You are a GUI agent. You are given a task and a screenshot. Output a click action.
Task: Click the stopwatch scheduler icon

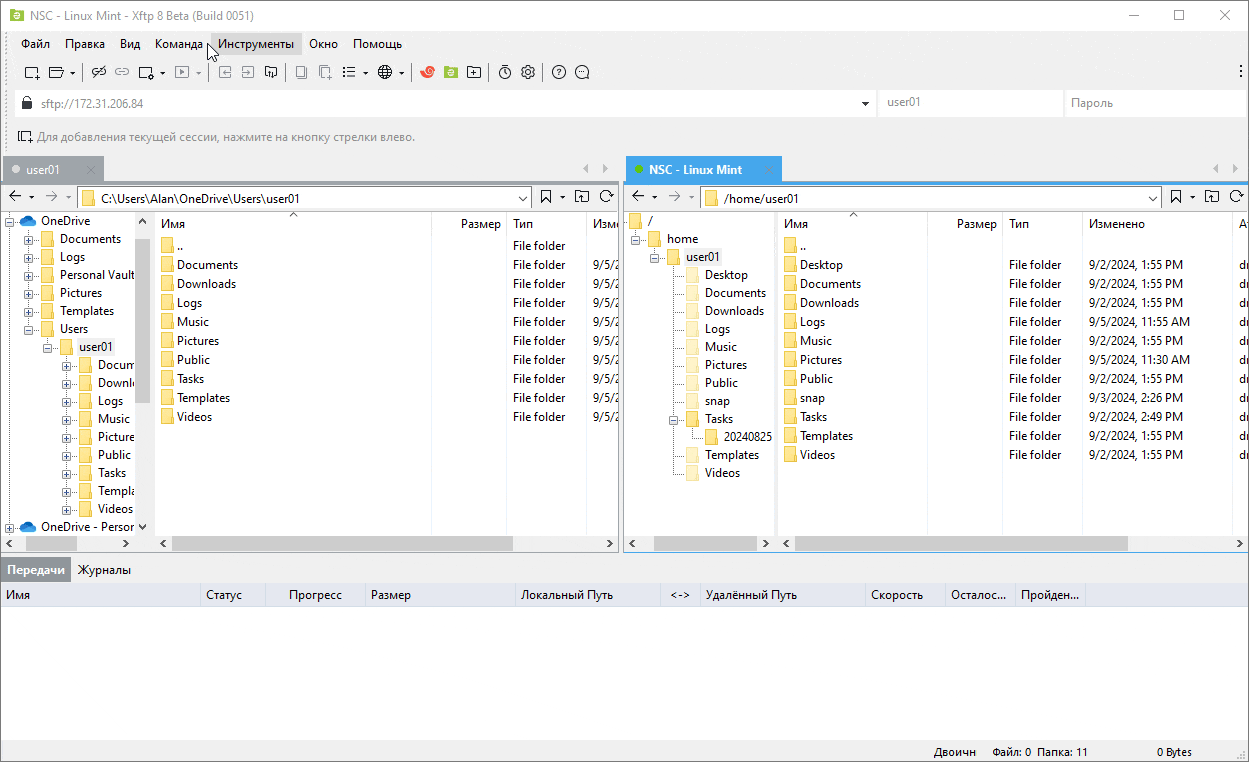pyautogui.click(x=505, y=72)
